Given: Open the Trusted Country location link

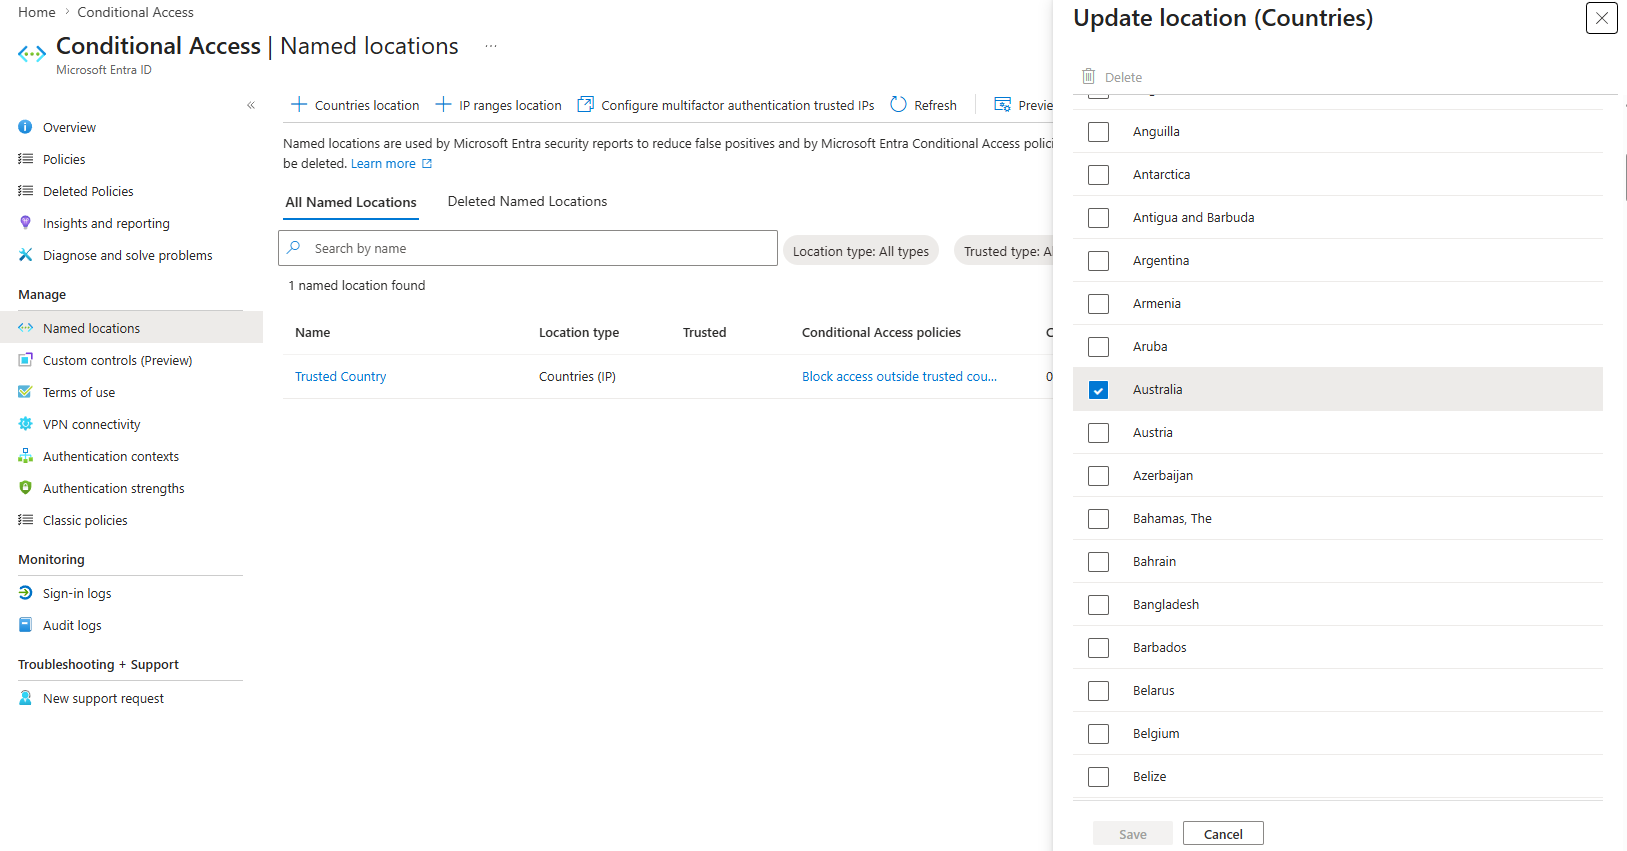Looking at the screenshot, I should (x=340, y=376).
